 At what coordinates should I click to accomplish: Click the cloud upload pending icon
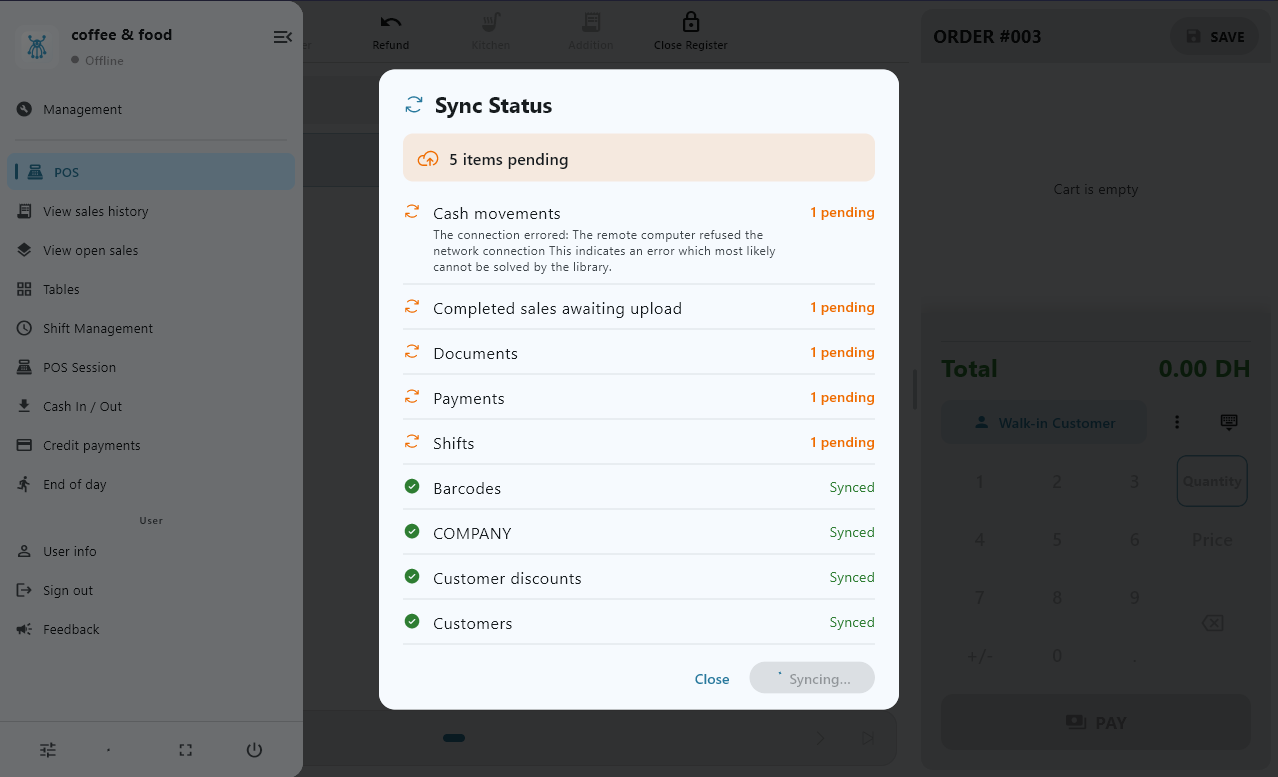pos(428,159)
